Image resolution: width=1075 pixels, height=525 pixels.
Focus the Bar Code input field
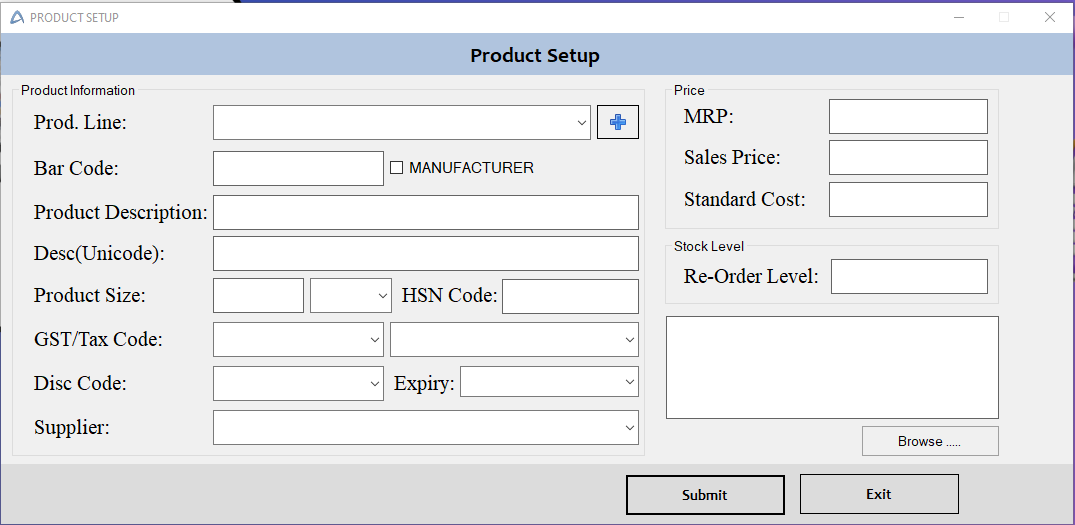[x=298, y=168]
